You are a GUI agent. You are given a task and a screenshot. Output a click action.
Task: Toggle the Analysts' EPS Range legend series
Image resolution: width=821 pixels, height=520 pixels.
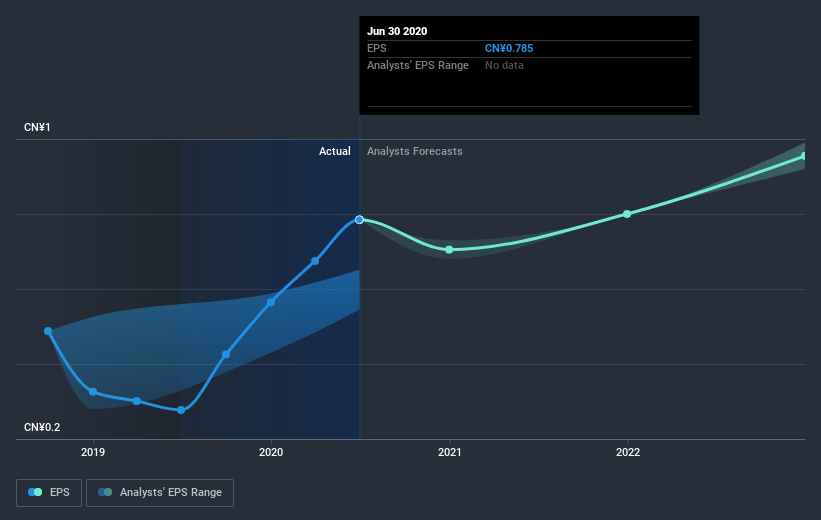click(160, 493)
